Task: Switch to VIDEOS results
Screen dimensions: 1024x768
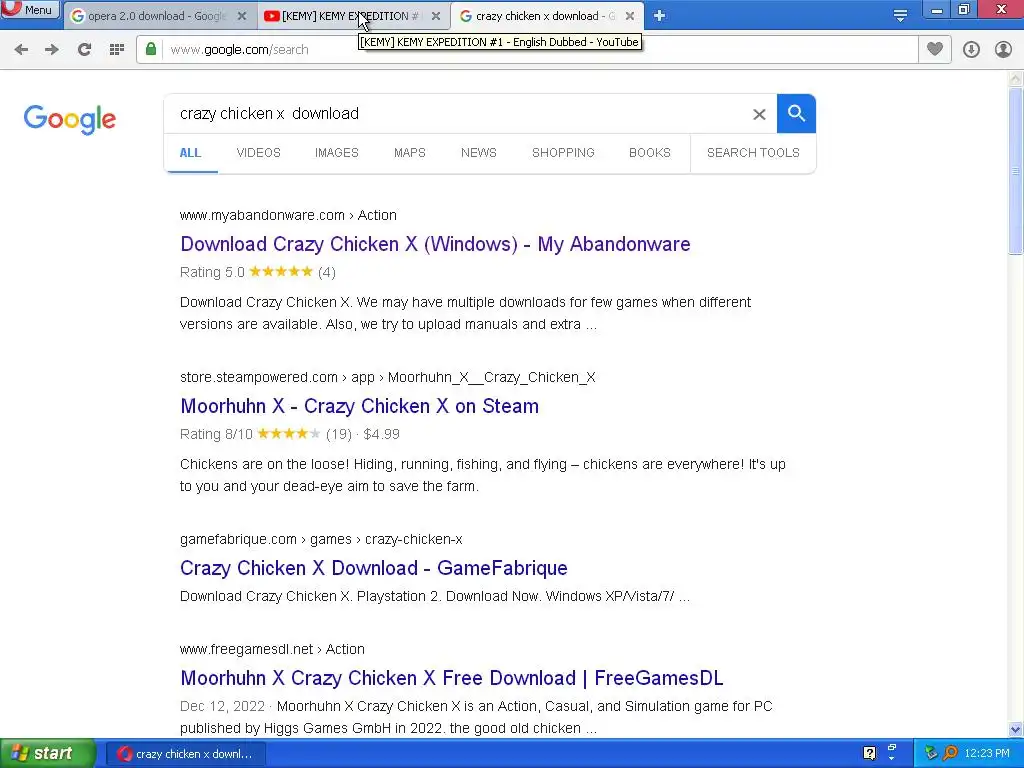Action: (259, 153)
